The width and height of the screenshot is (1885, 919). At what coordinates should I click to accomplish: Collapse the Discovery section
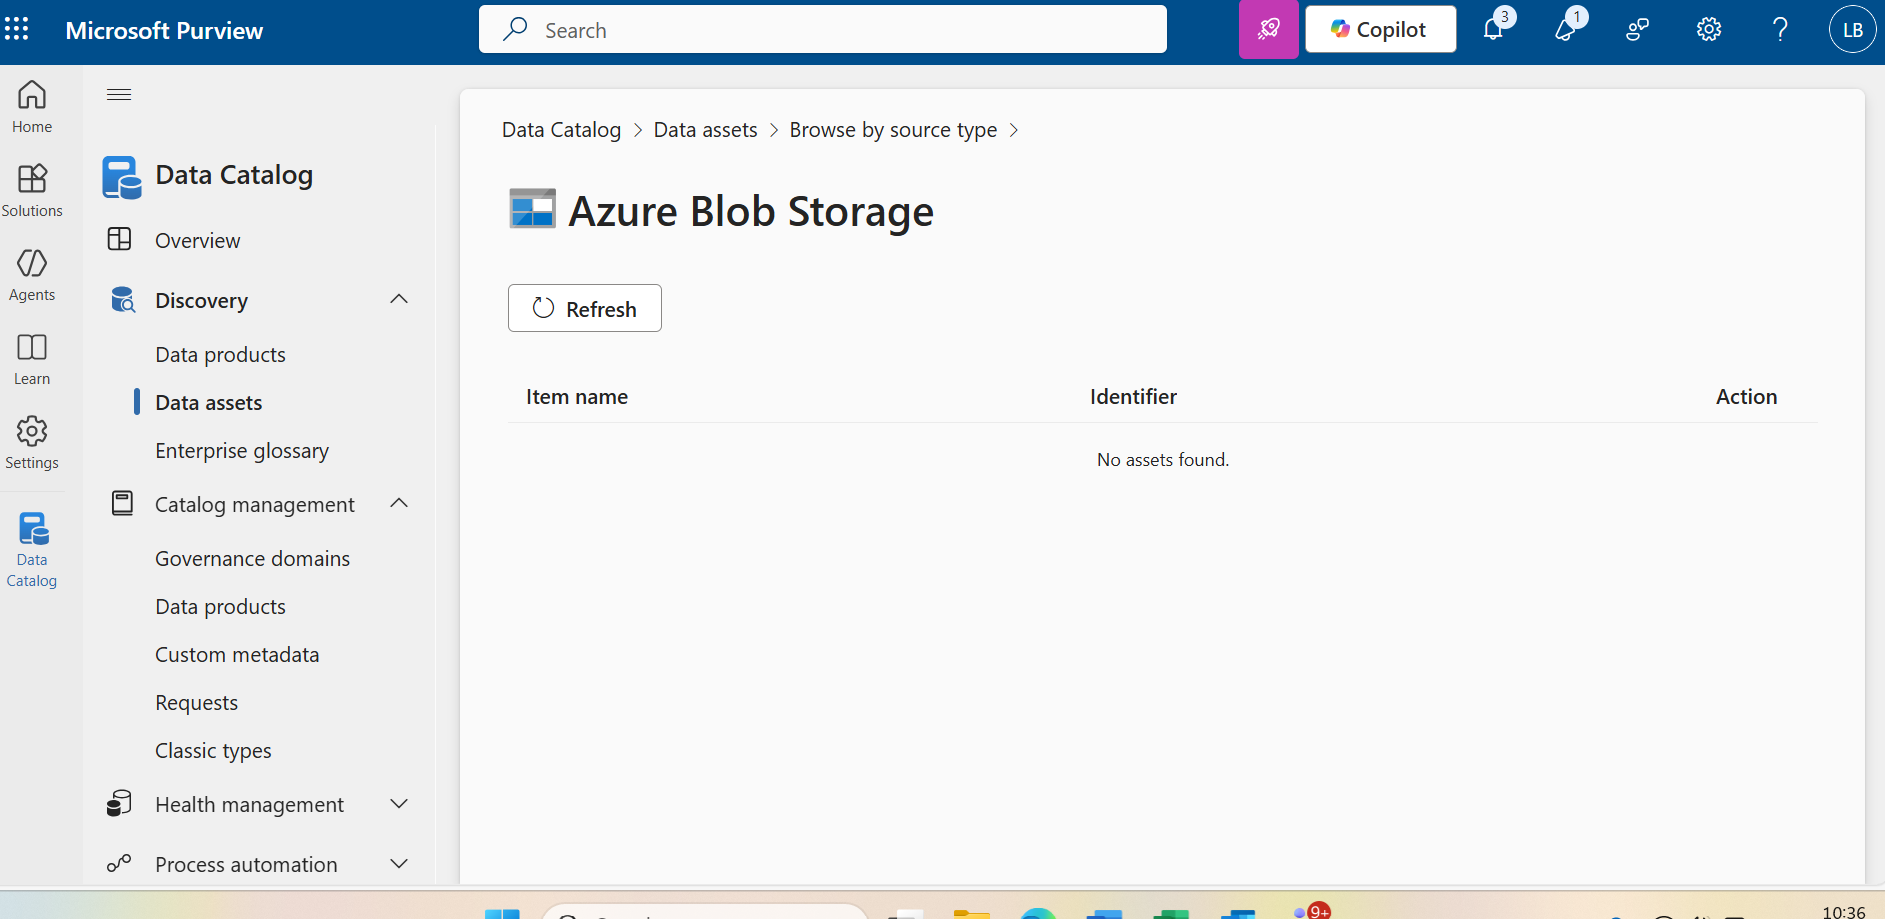point(398,299)
